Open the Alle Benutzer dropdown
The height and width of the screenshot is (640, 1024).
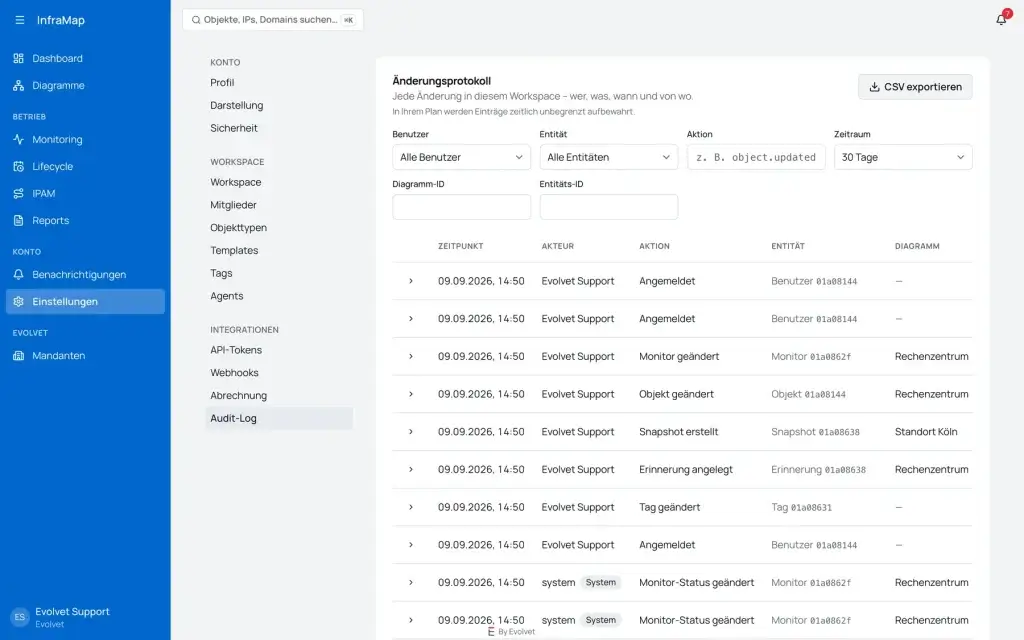click(461, 157)
